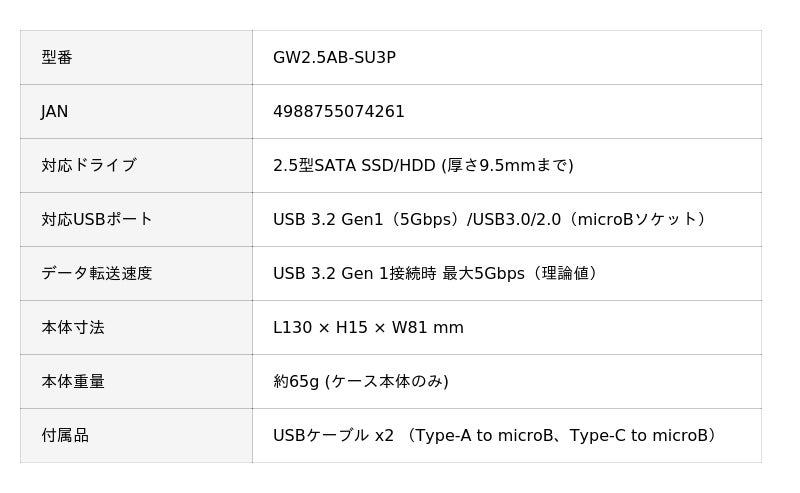Click the (厚さ9.5mmまで) thickness note
Viewport: 800px width, 493px height.
(x=508, y=166)
